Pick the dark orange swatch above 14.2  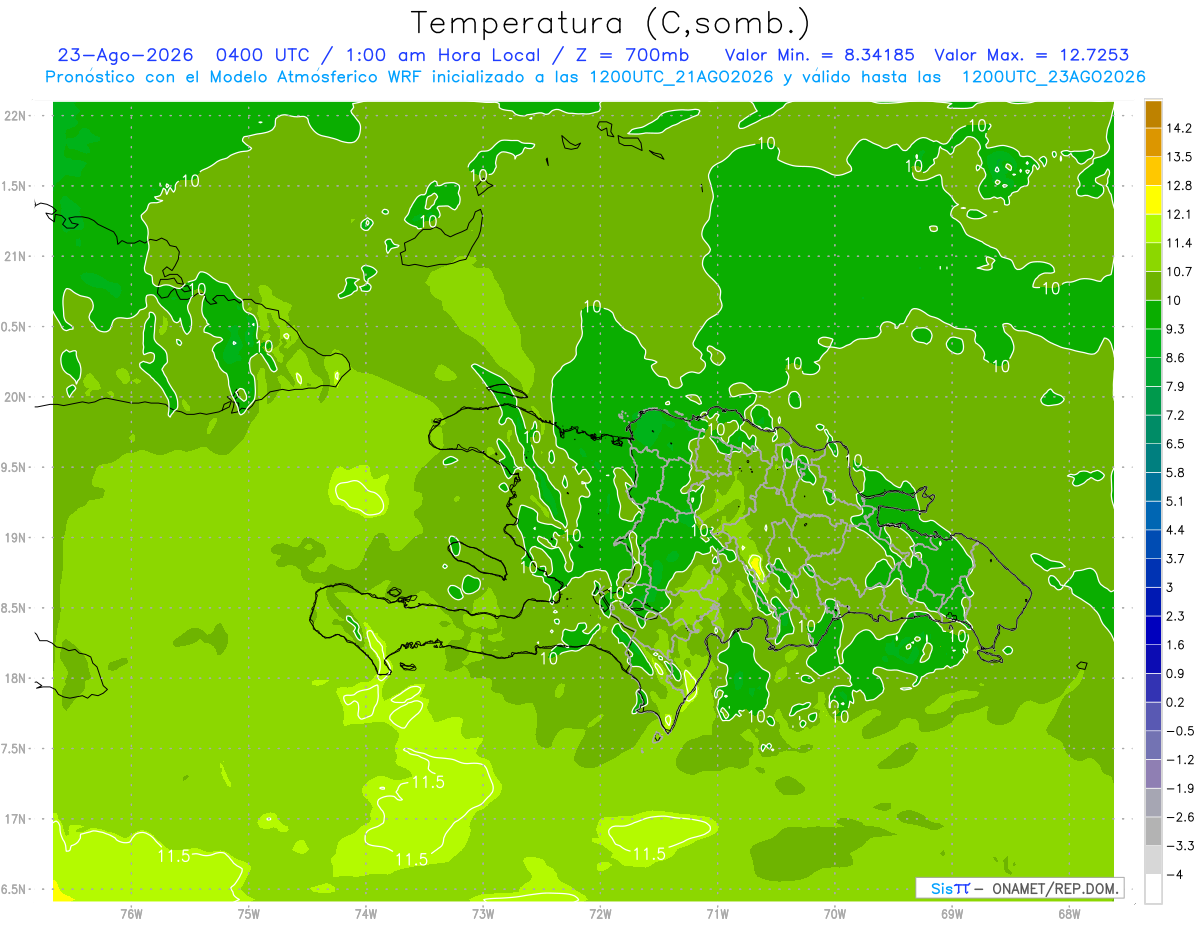coord(1153,114)
